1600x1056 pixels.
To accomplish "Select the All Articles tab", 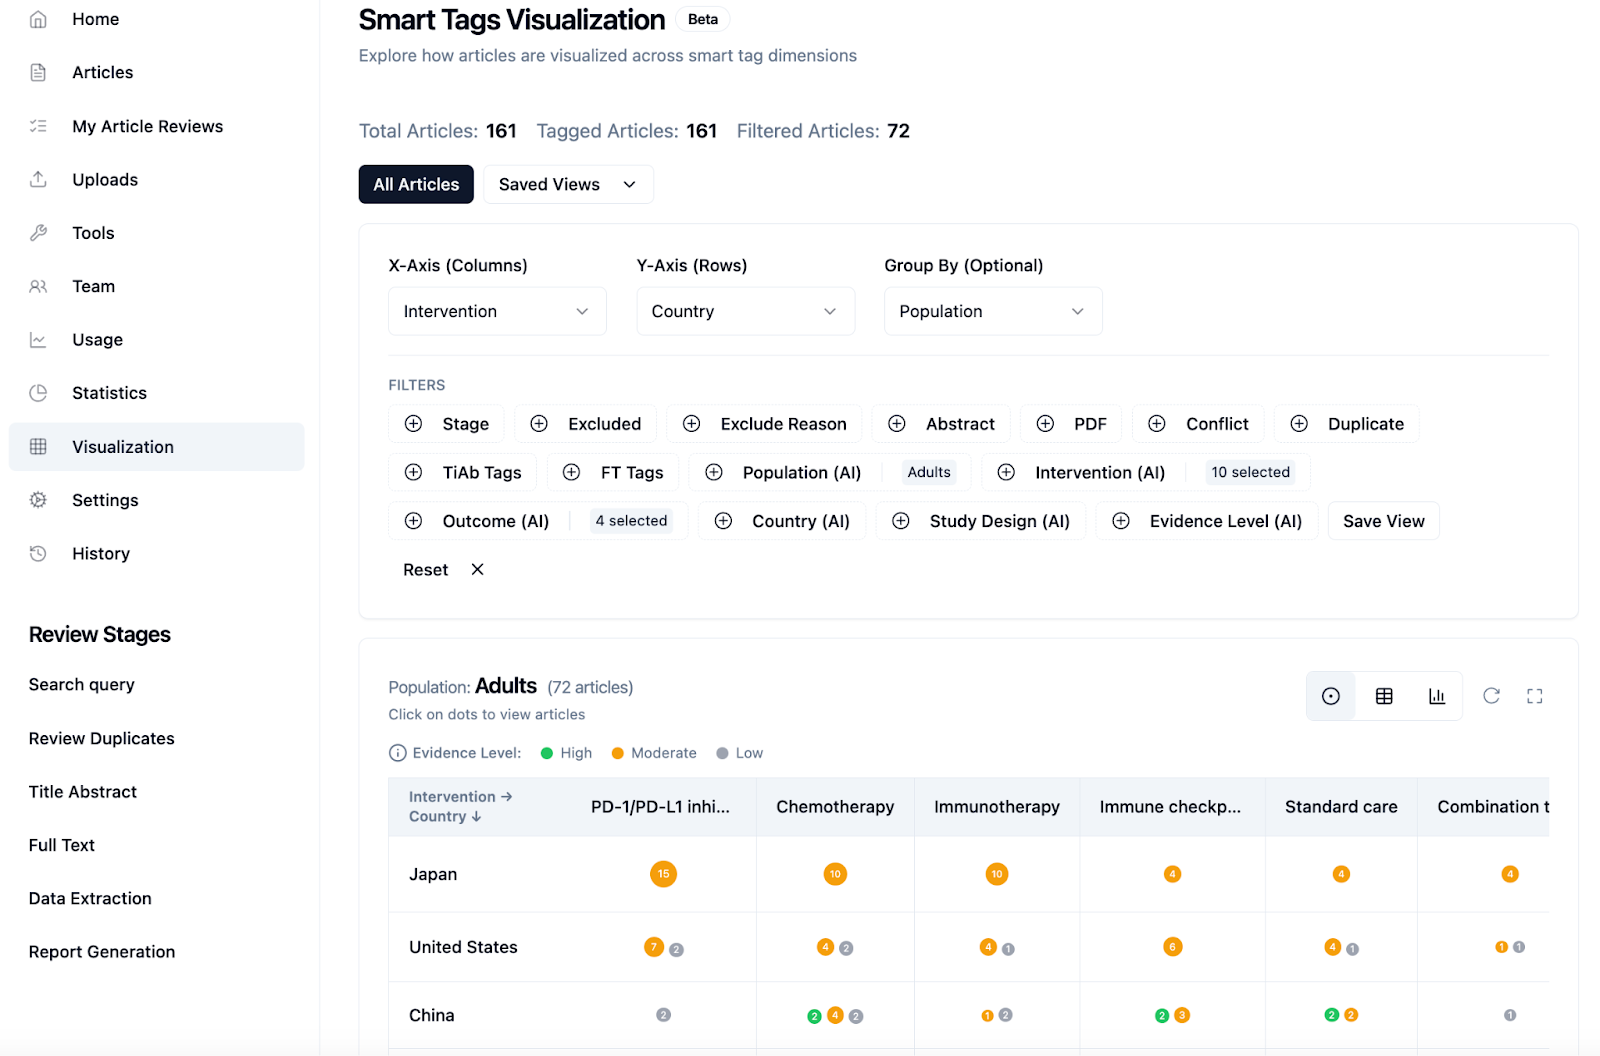I will [416, 184].
